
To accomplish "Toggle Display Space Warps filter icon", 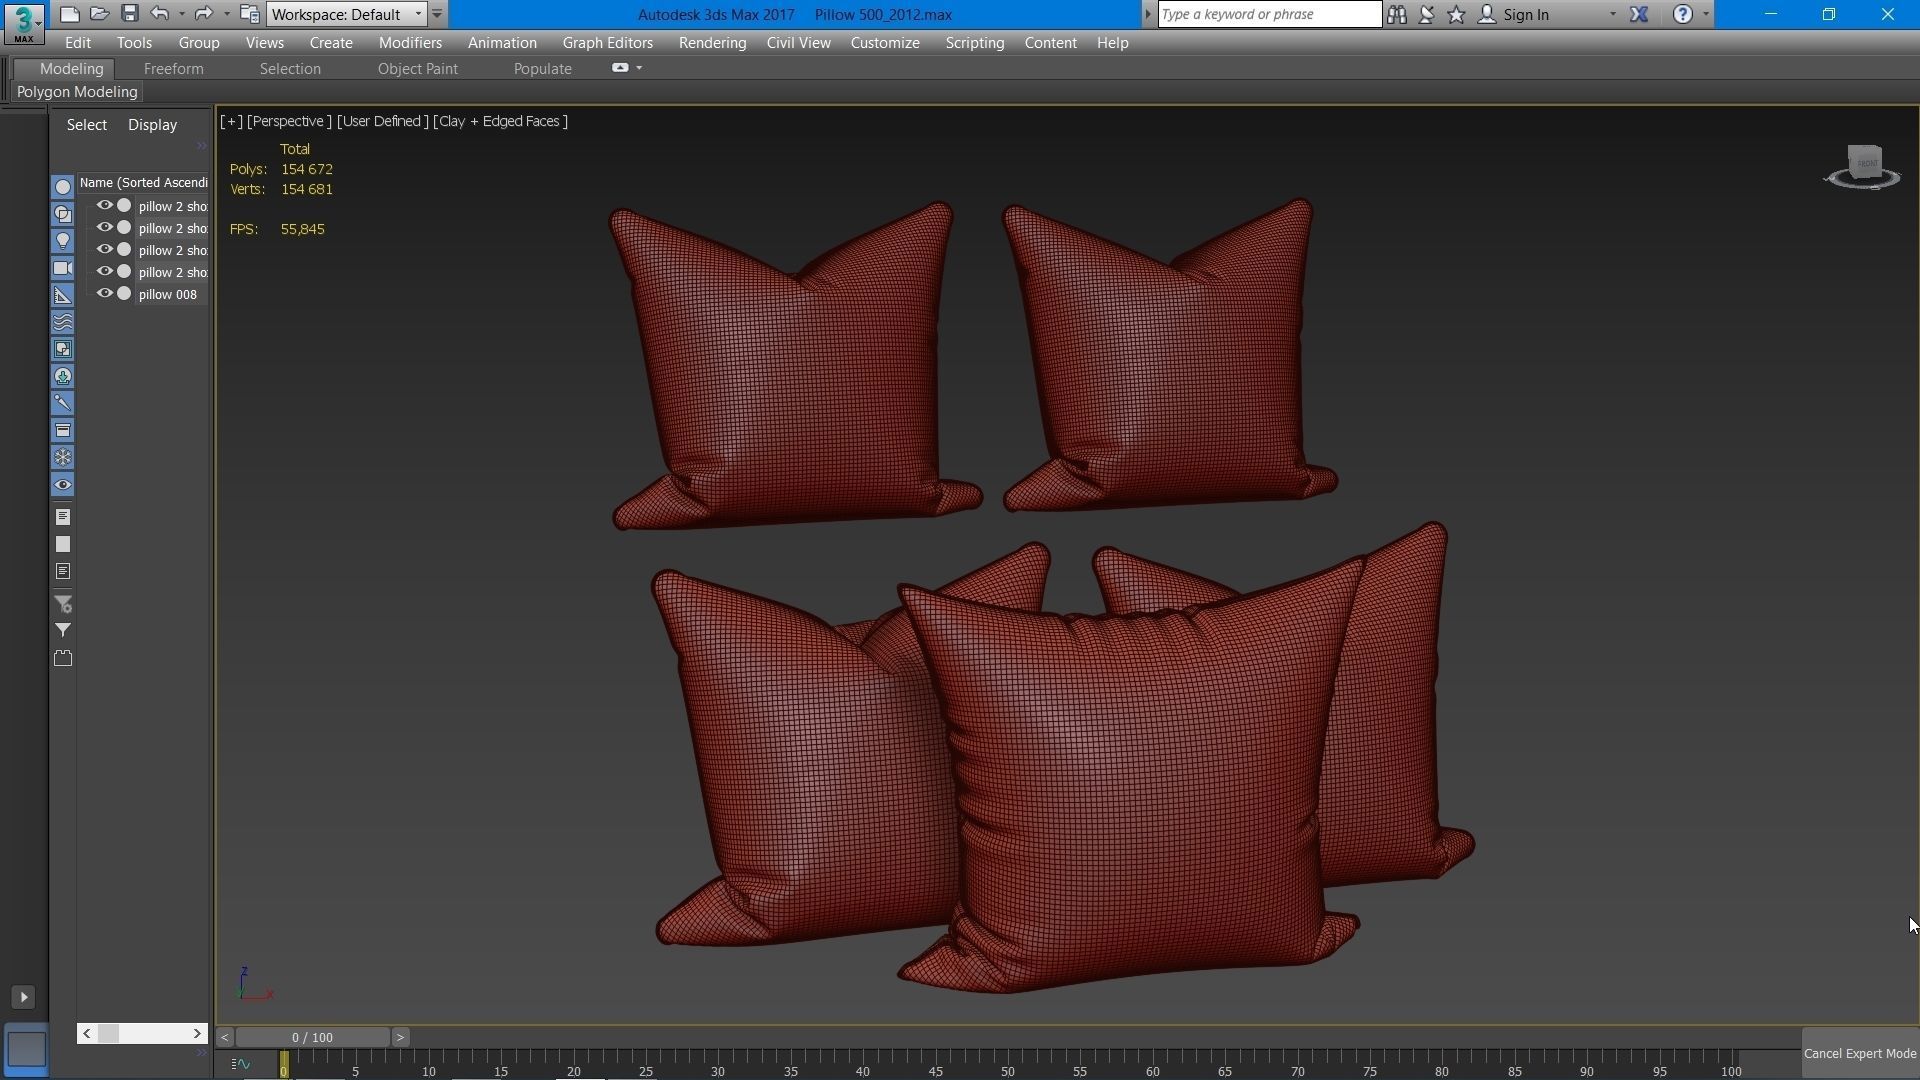I will 63,322.
